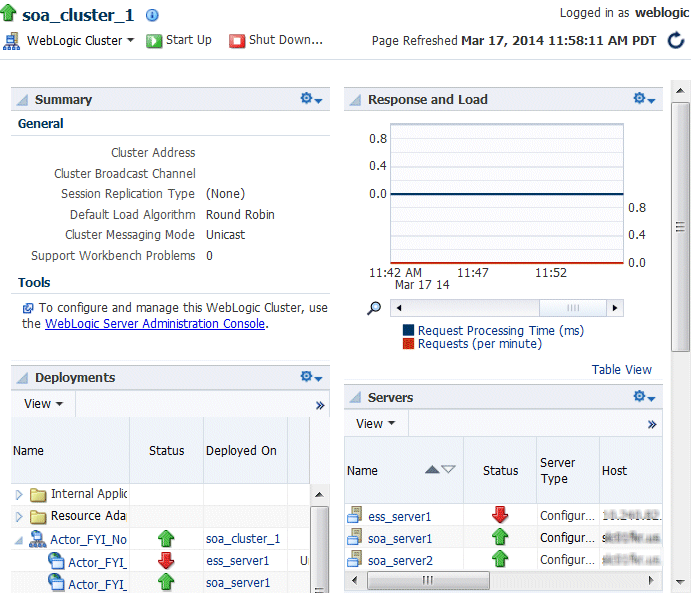Open soa_cluster_1 link in Deployed On column
The image size is (695, 596).
[x=243, y=539]
